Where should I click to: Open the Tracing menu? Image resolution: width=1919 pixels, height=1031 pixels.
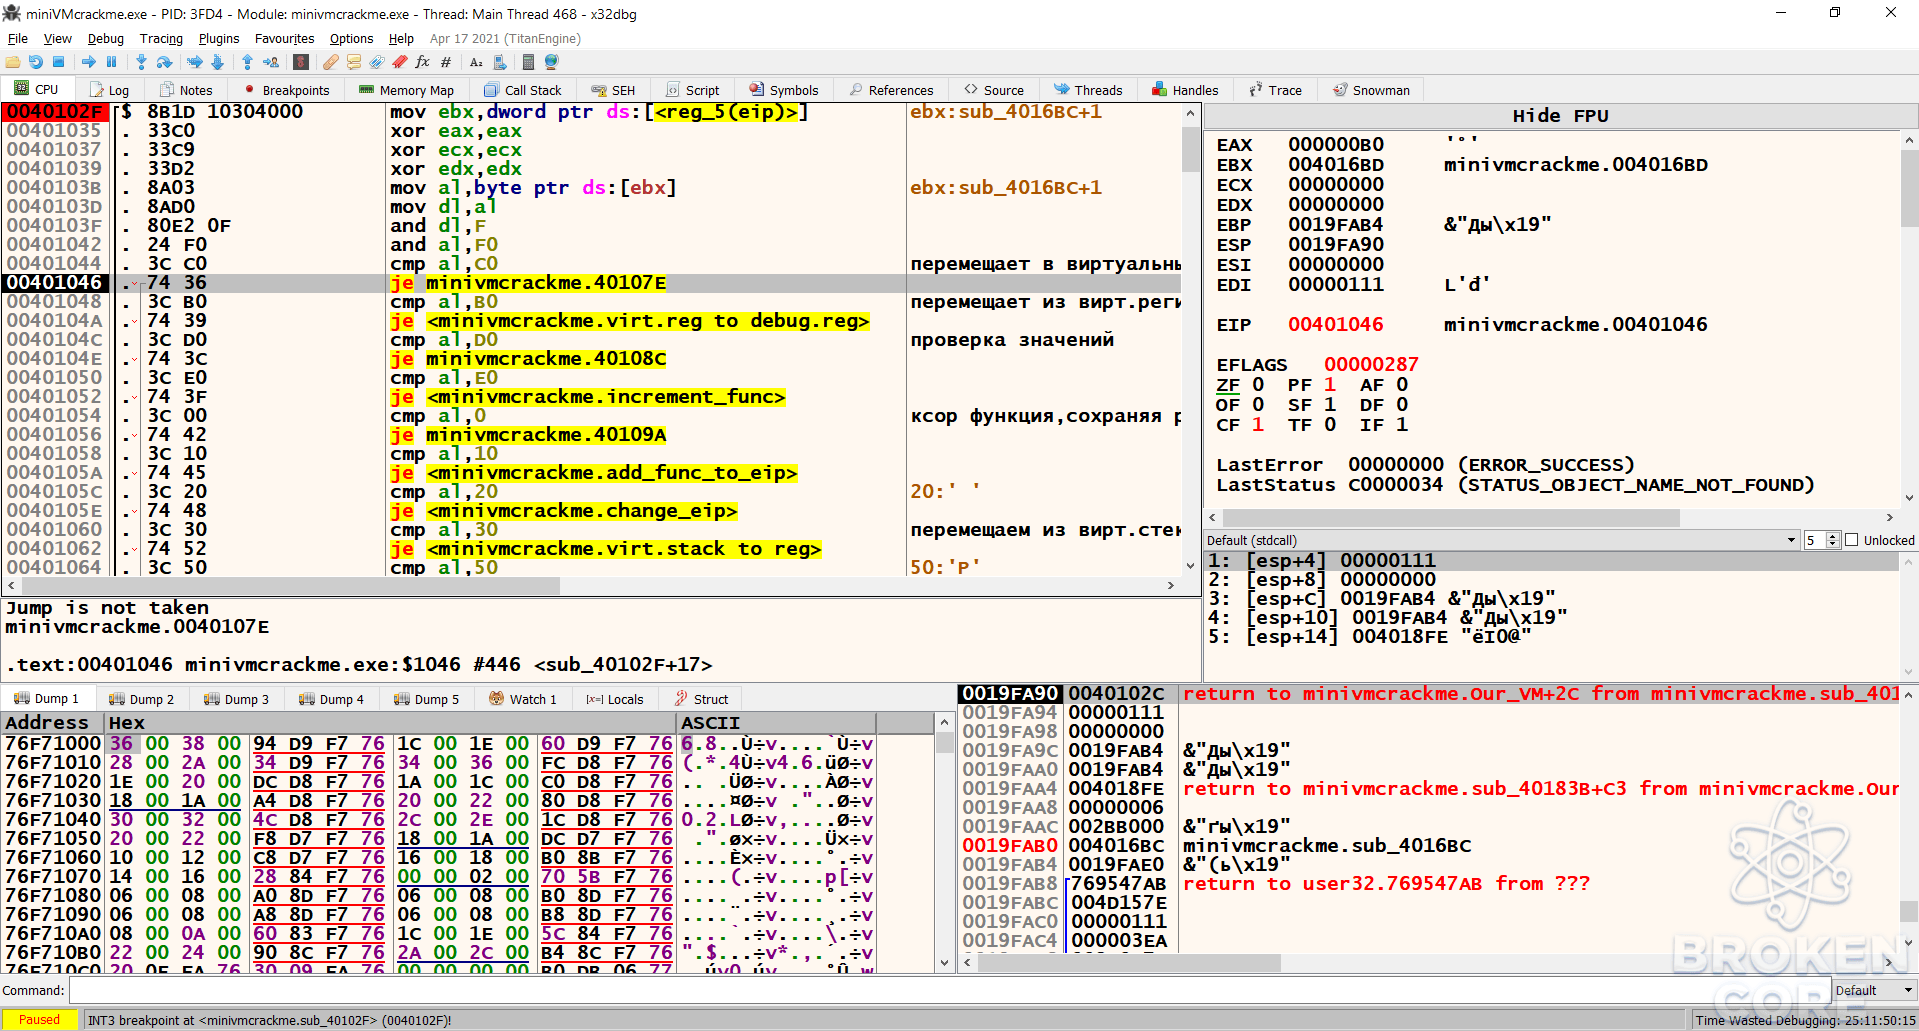pyautogui.click(x=161, y=38)
